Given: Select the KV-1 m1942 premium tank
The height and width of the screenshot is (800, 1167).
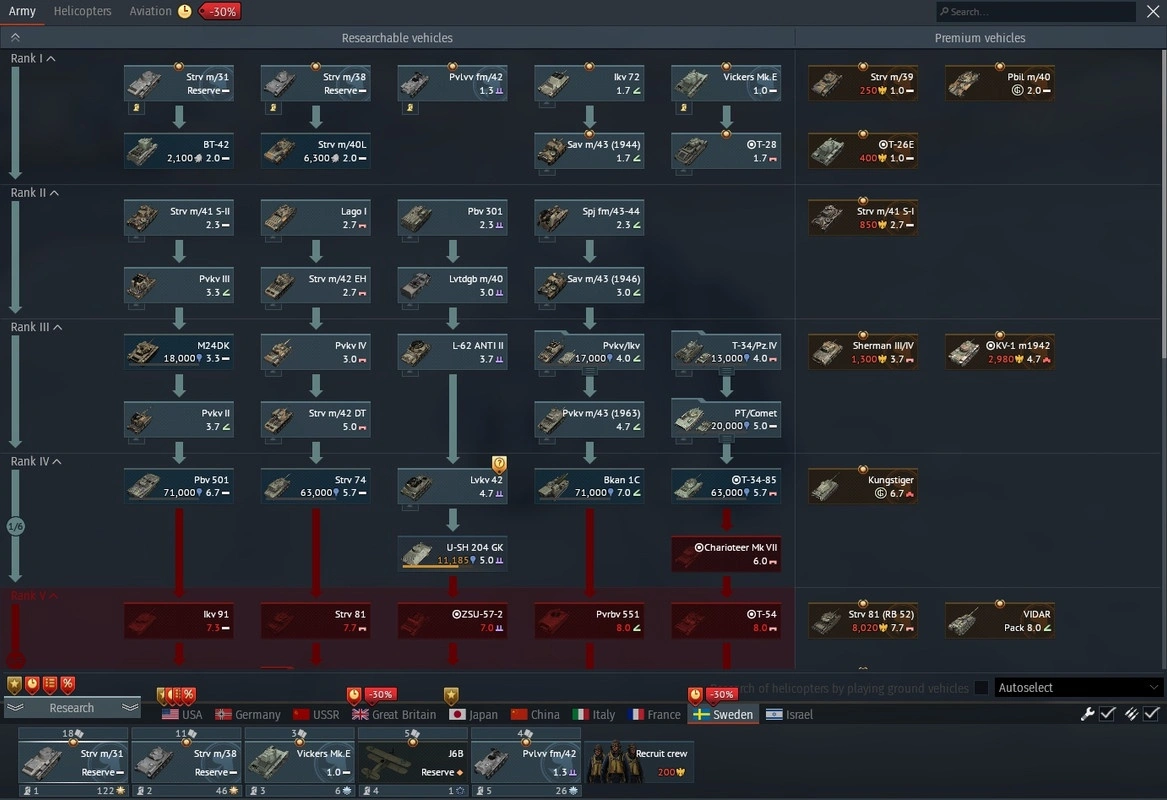Looking at the screenshot, I should (999, 352).
